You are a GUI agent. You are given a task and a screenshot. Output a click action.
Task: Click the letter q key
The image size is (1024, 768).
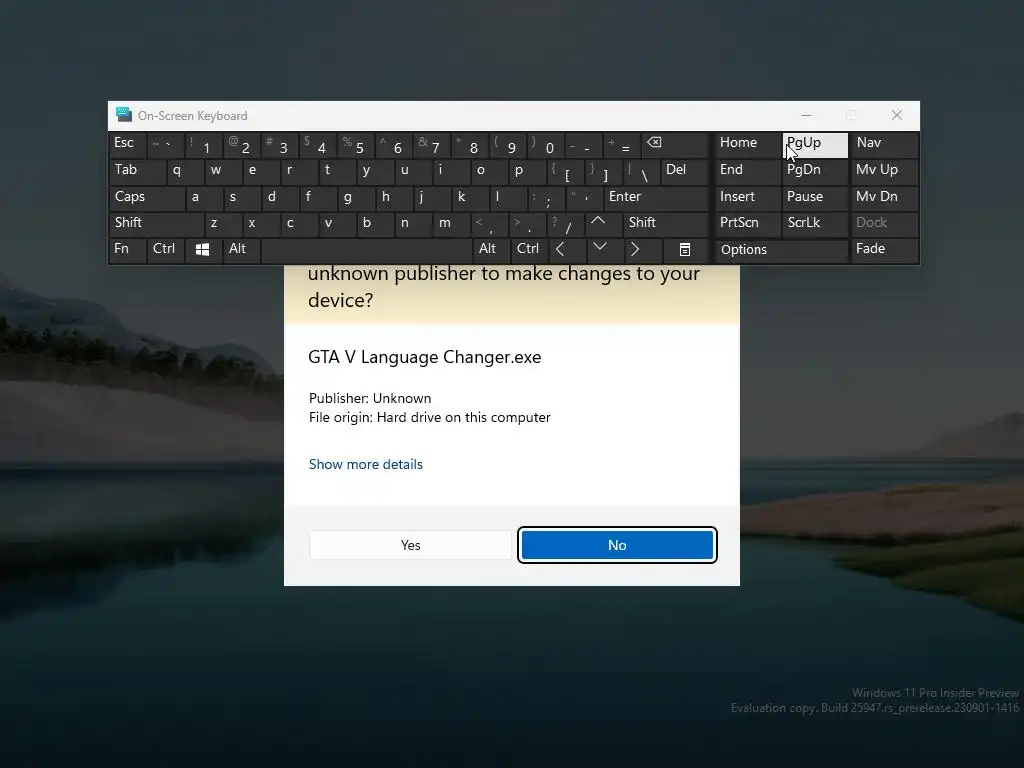[x=184, y=170]
